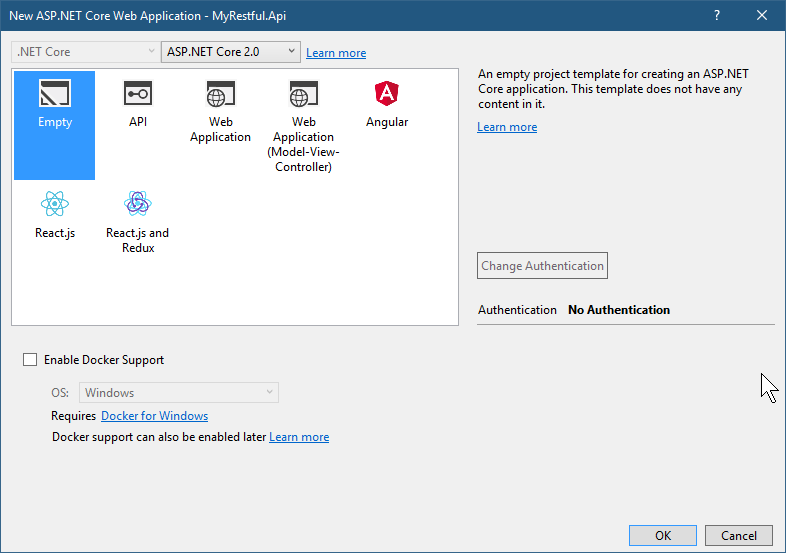Click Learn more link about Docker support
The height and width of the screenshot is (553, 786).
[x=299, y=437]
